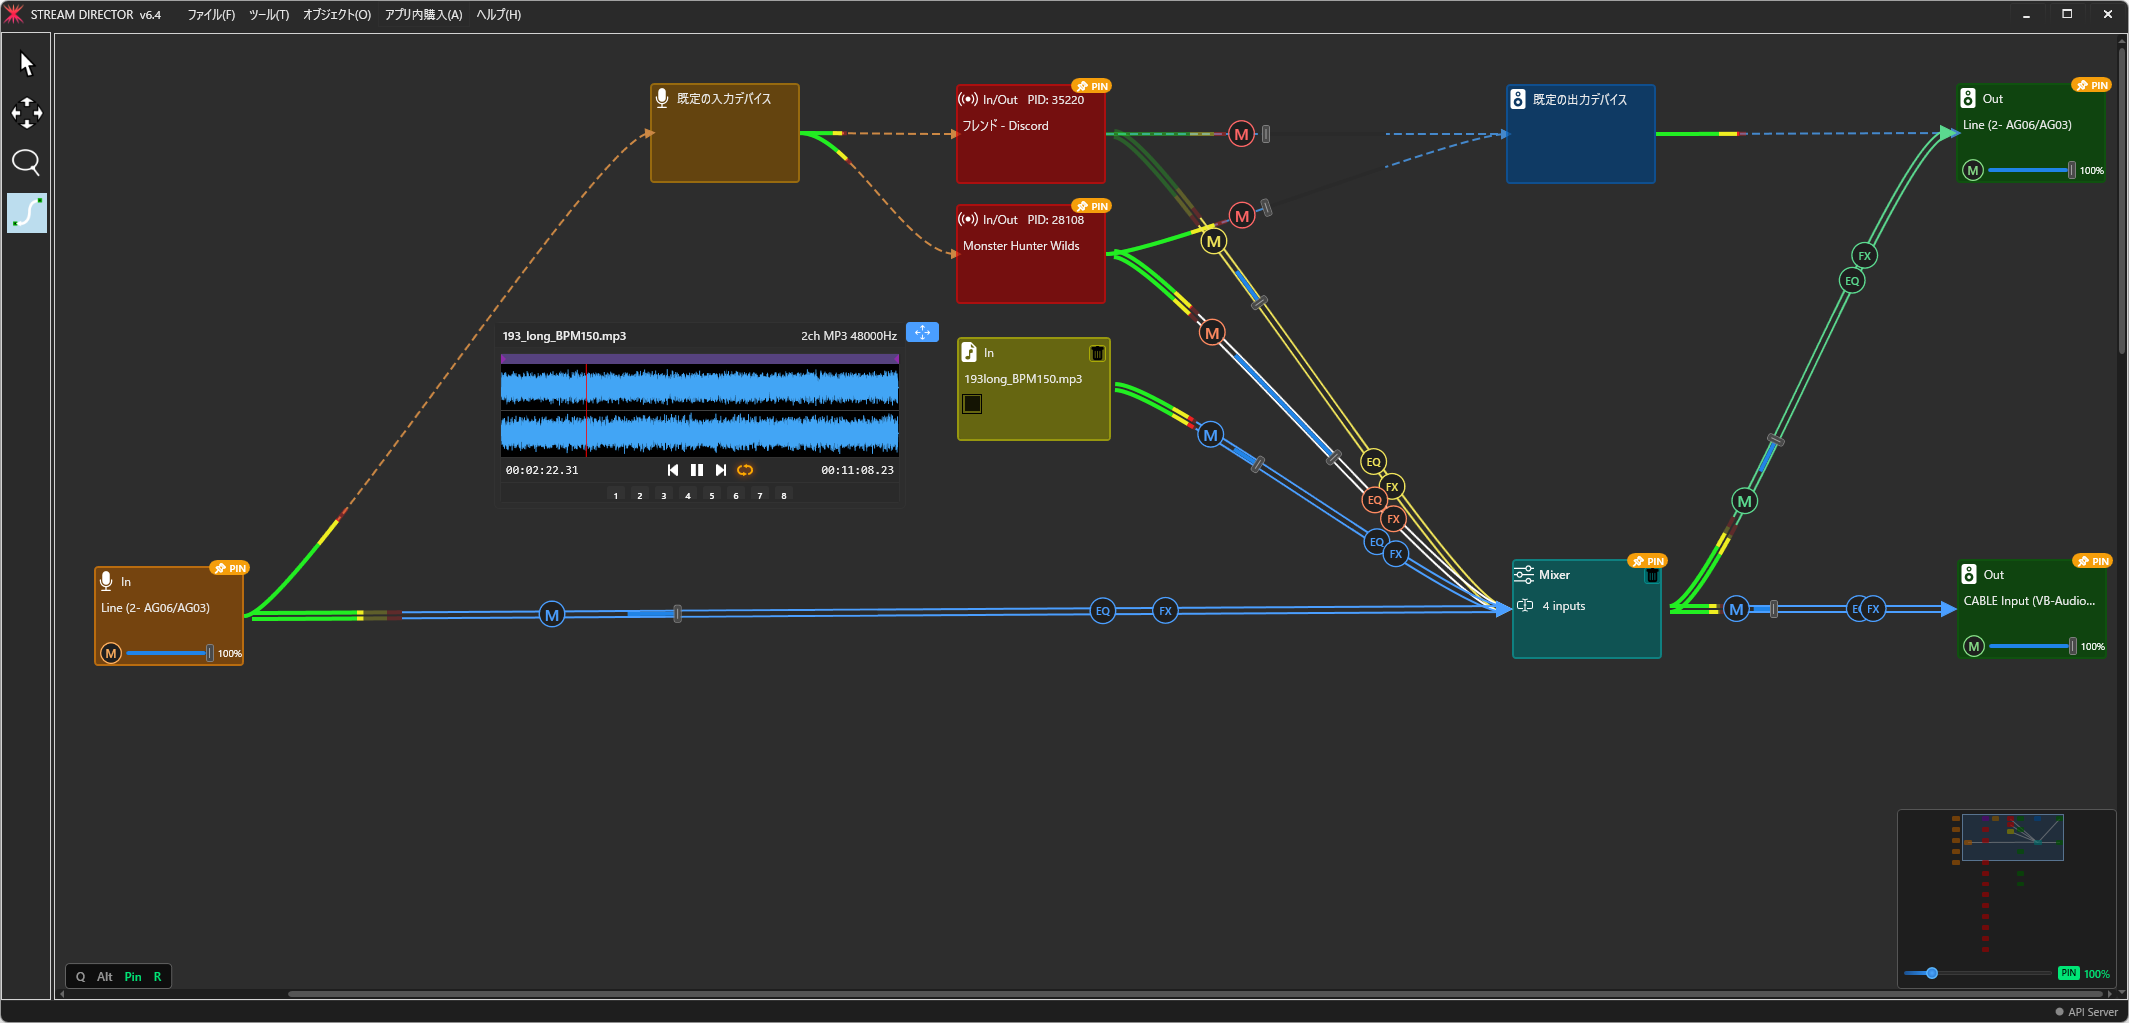Open yellow FX node near the mixer
Viewport: 2129px width, 1023px height.
1392,487
